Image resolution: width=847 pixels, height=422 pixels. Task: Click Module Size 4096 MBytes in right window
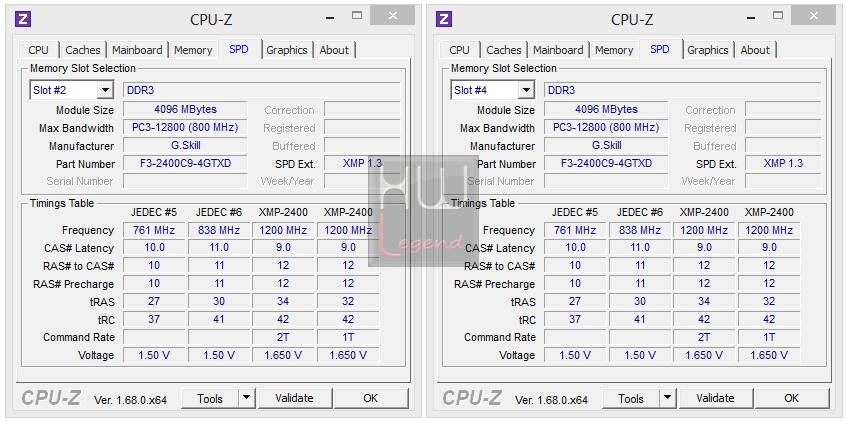pyautogui.click(x=606, y=109)
